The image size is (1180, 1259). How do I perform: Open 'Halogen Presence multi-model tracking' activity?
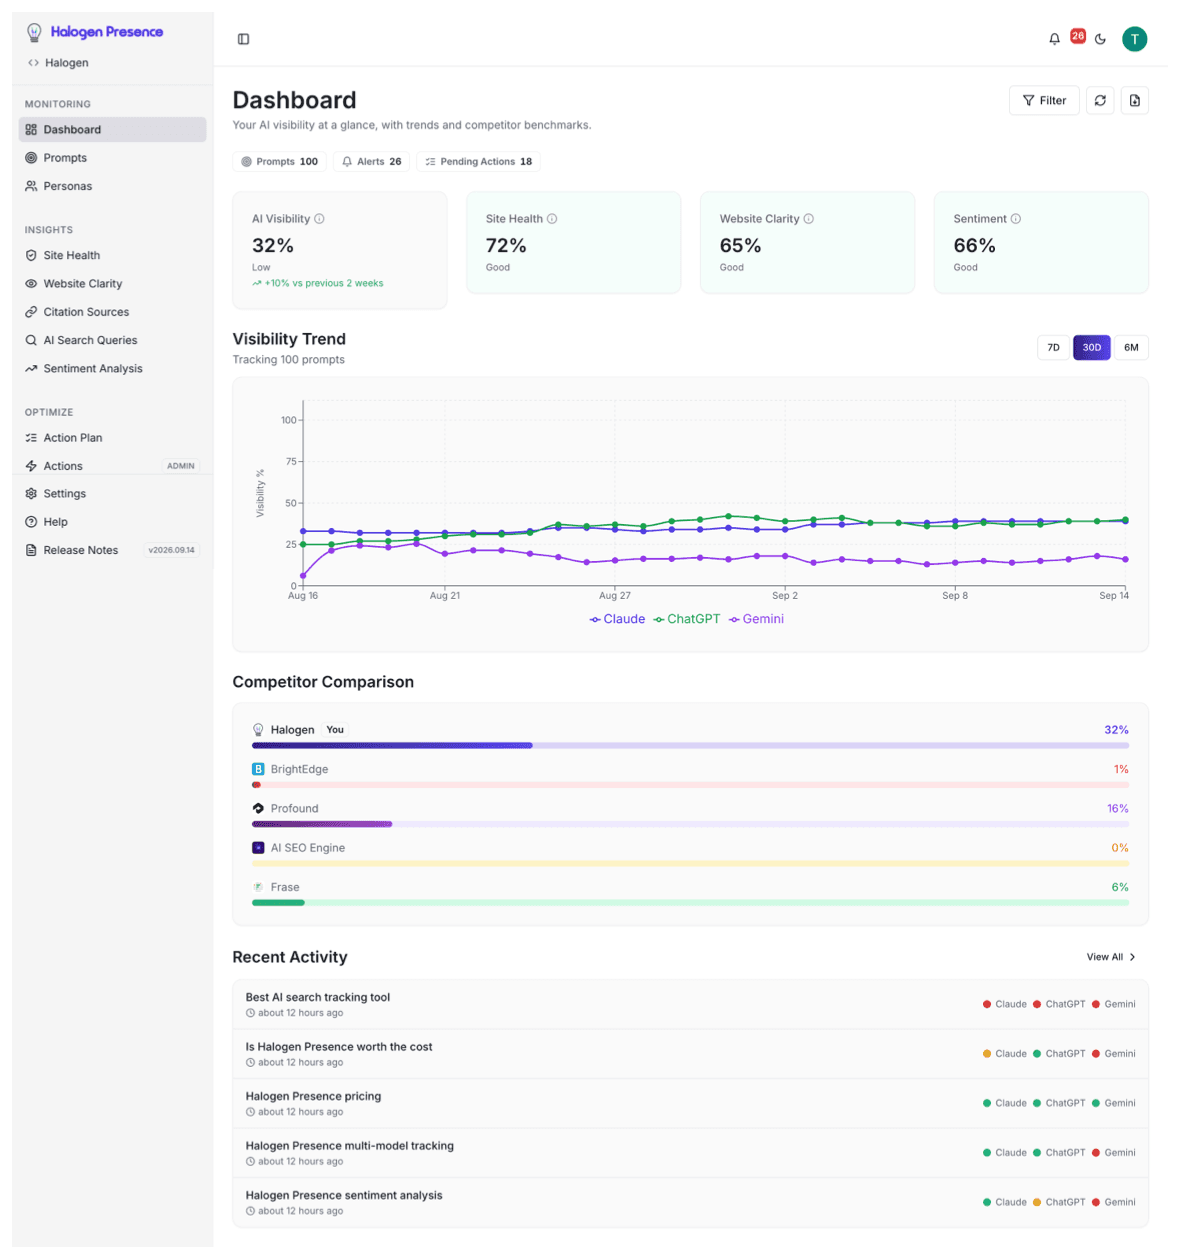[690, 1153]
